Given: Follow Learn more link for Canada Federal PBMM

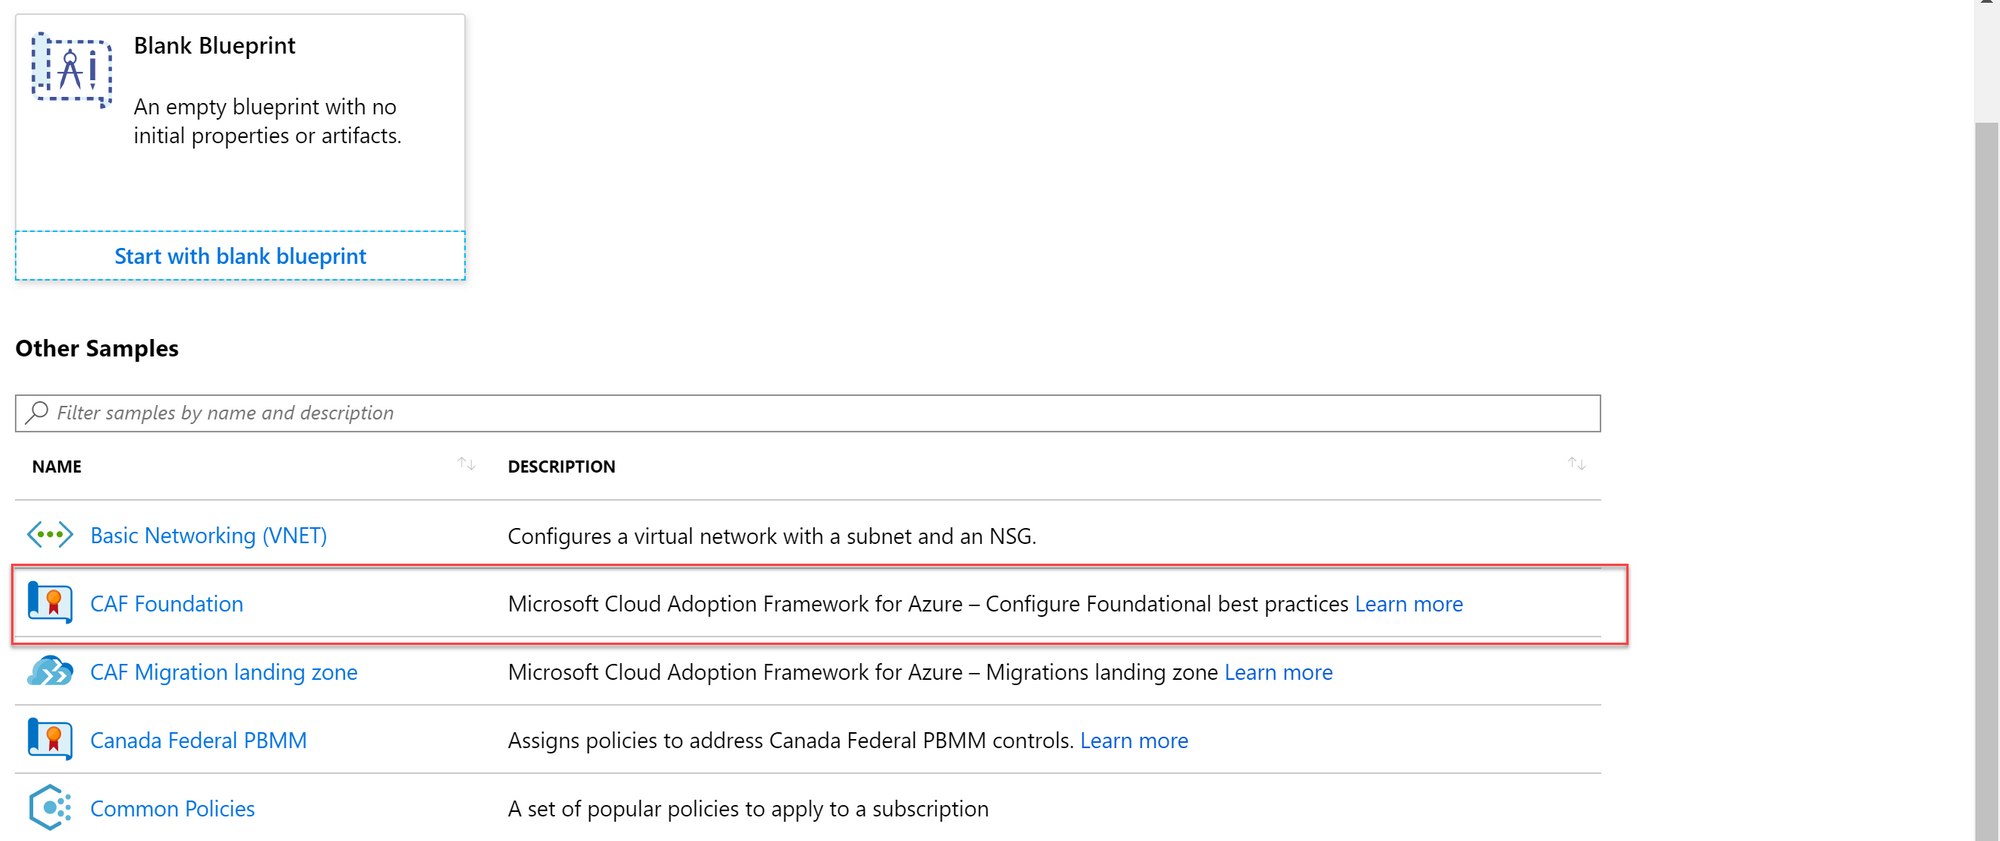Looking at the screenshot, I should click(1134, 740).
